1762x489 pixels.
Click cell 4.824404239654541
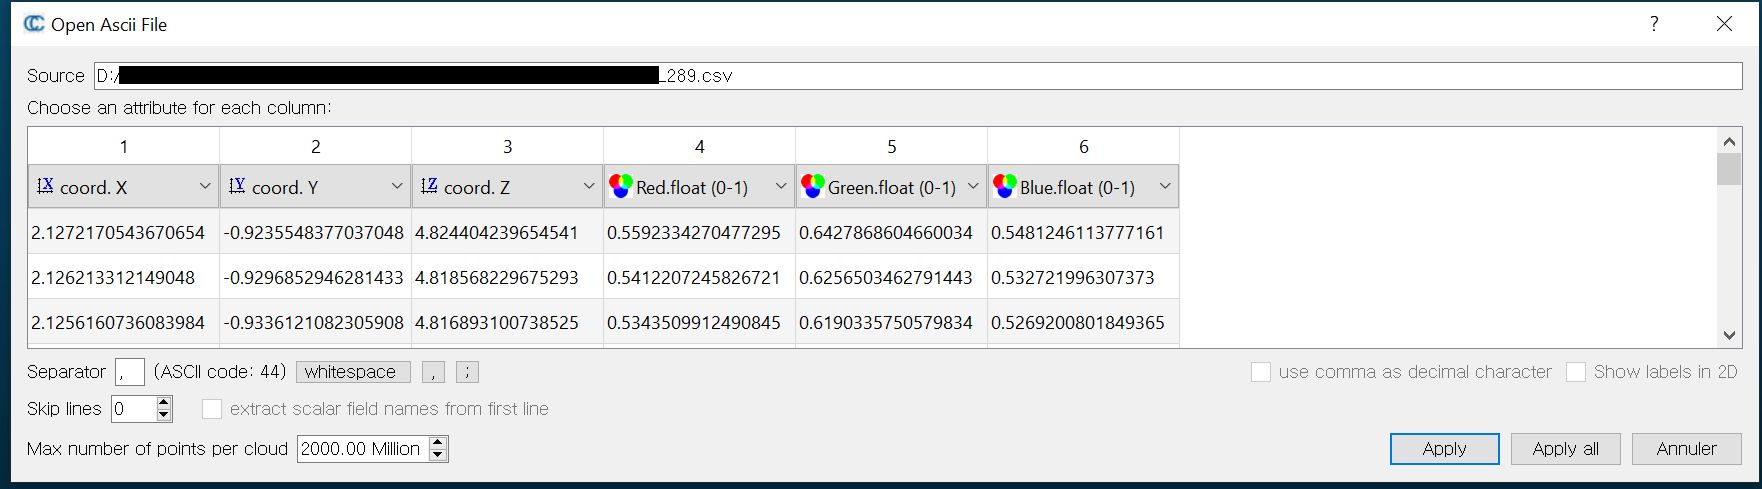click(508, 232)
